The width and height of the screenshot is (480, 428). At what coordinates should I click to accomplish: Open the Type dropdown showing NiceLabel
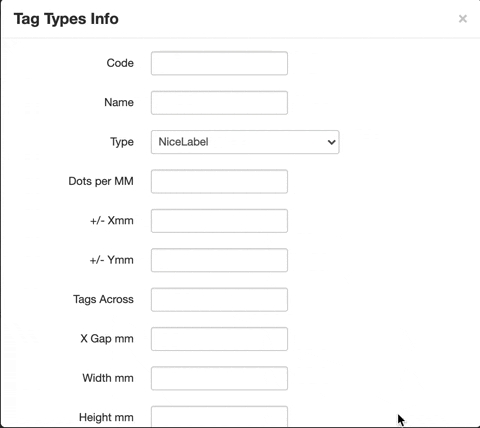pos(245,142)
